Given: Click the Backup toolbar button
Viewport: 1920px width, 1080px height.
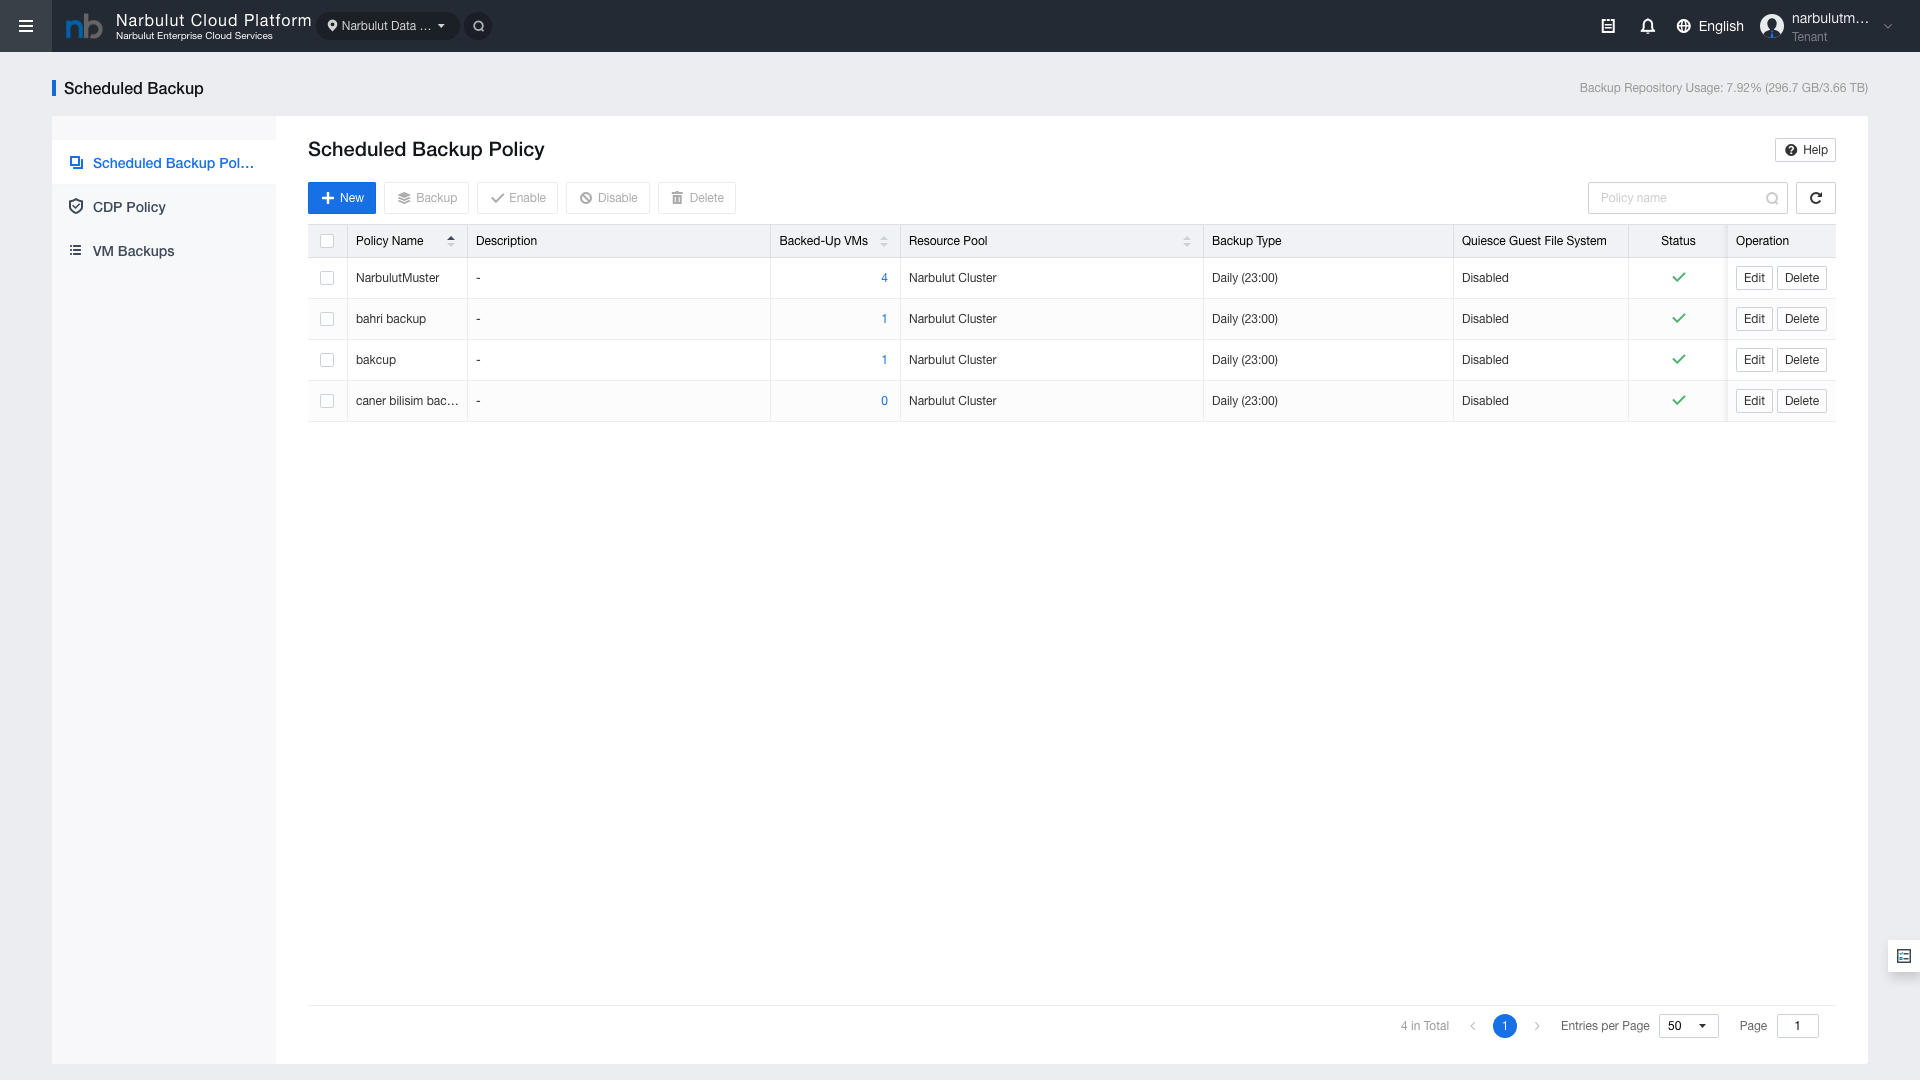Looking at the screenshot, I should 427,198.
